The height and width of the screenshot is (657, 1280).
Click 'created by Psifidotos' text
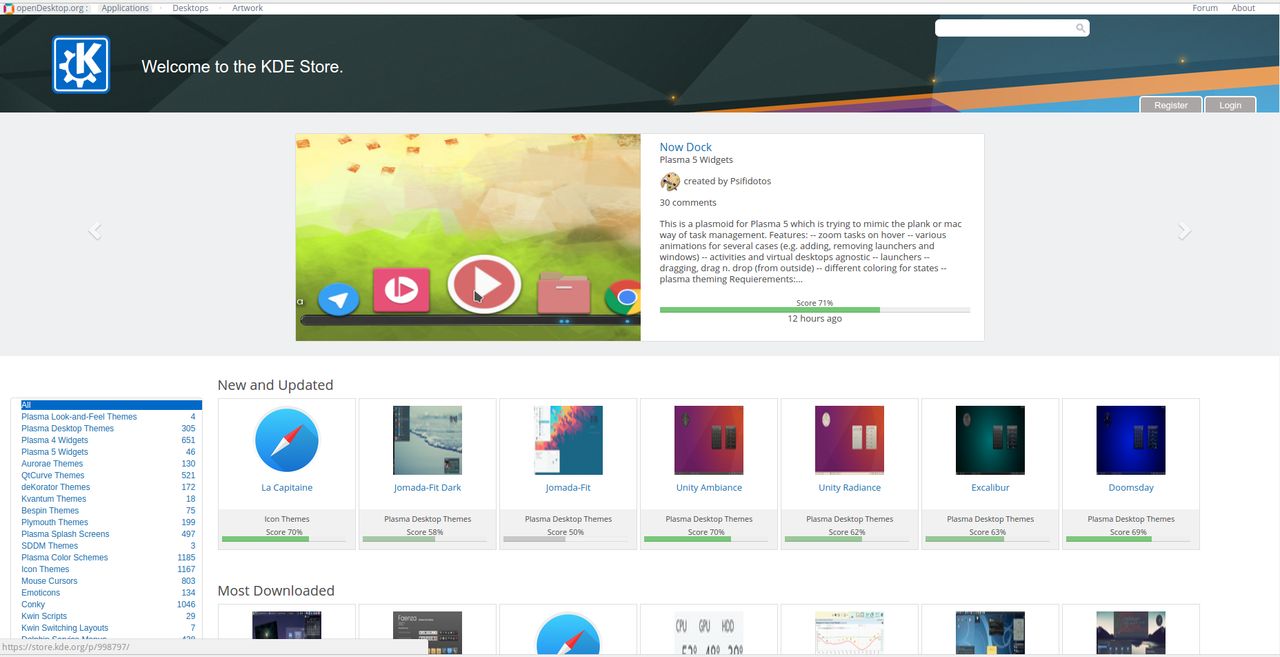point(727,181)
